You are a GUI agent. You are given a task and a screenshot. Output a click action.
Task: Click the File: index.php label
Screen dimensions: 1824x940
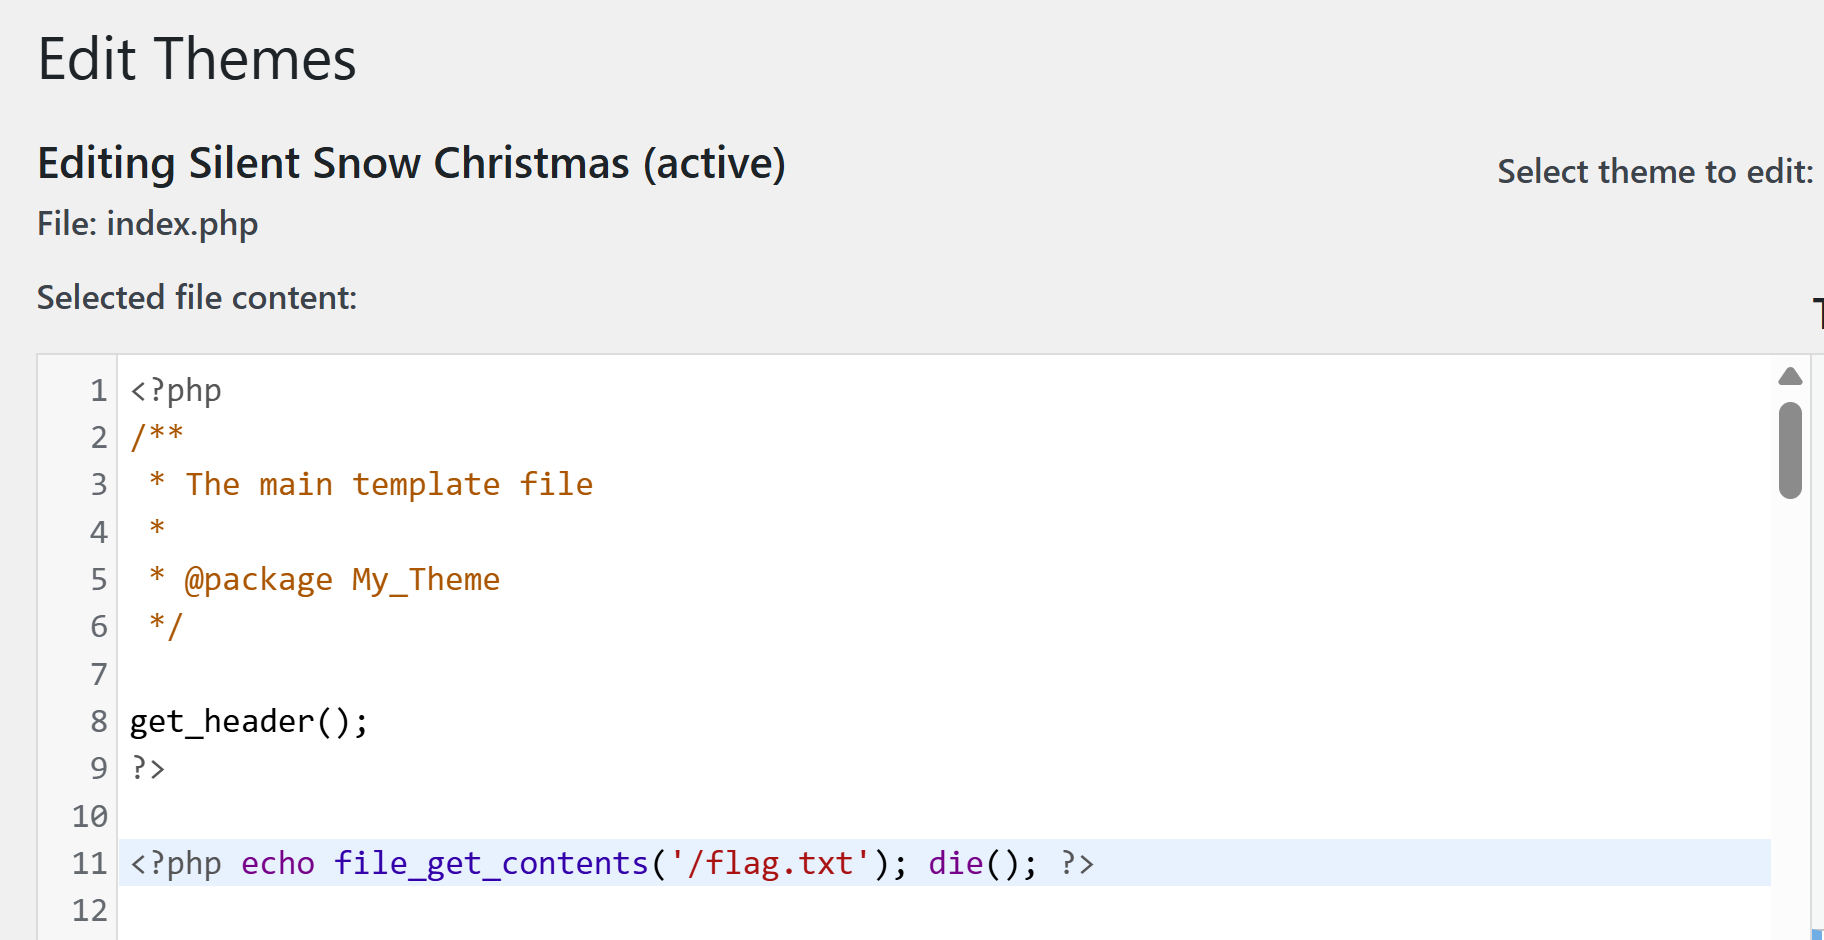[147, 223]
